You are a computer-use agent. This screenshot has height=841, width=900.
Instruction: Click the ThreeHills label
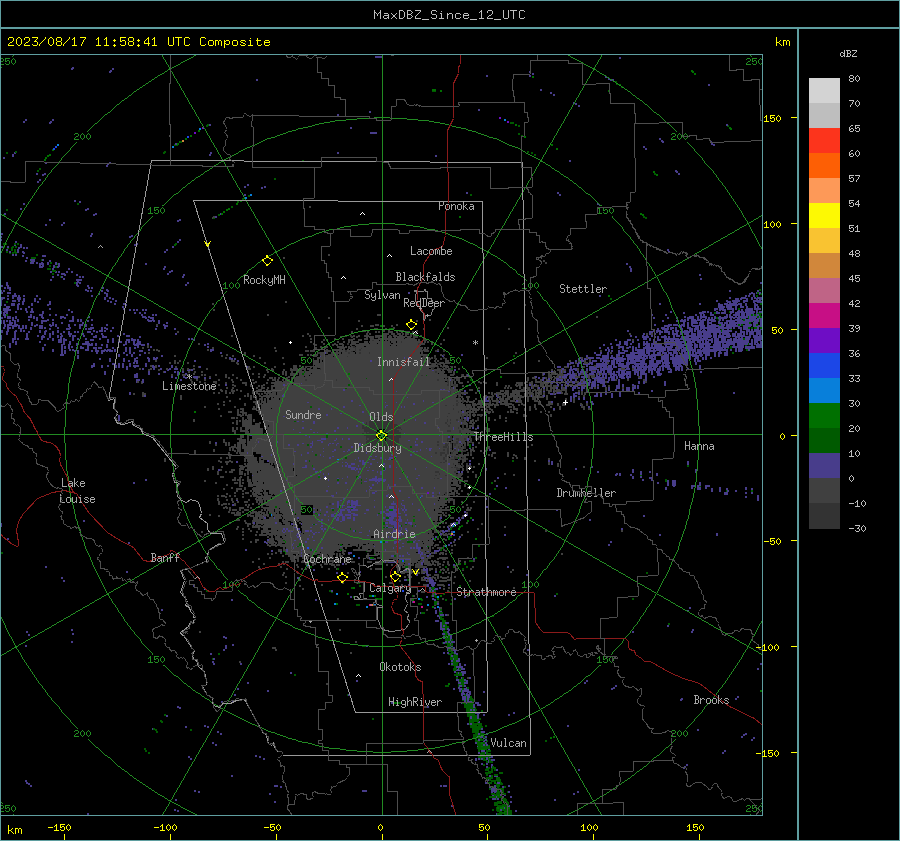coord(503,437)
